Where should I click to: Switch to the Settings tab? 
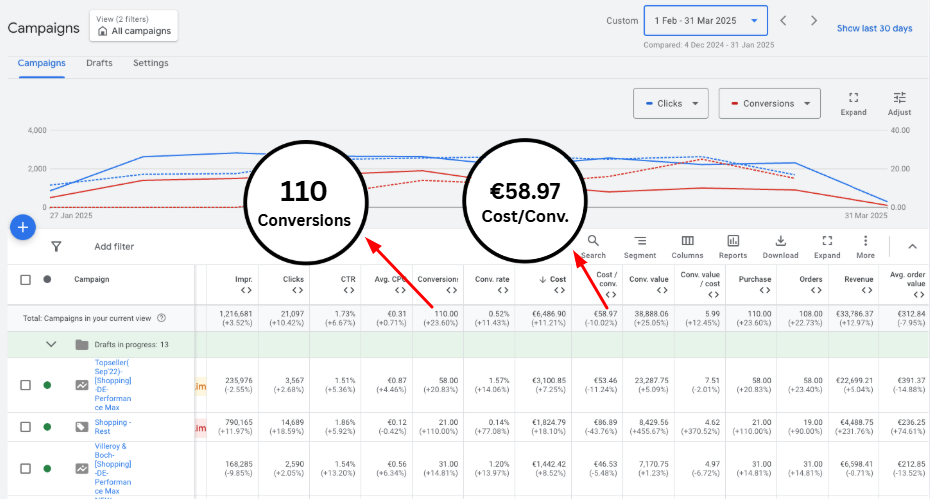point(151,63)
